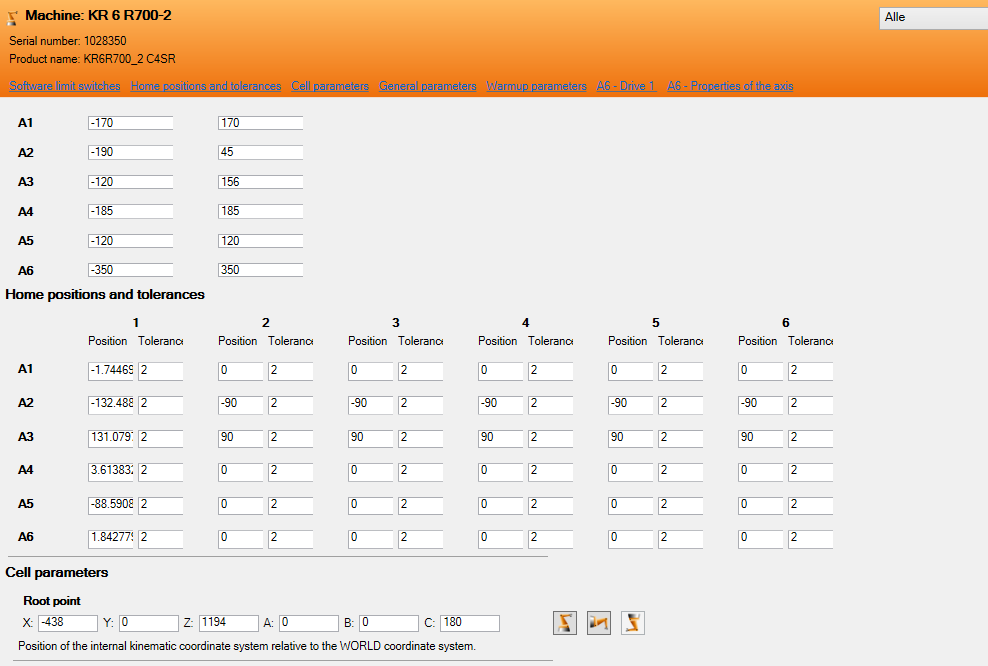Edit Home 1 A3 position 131.079

111,437
